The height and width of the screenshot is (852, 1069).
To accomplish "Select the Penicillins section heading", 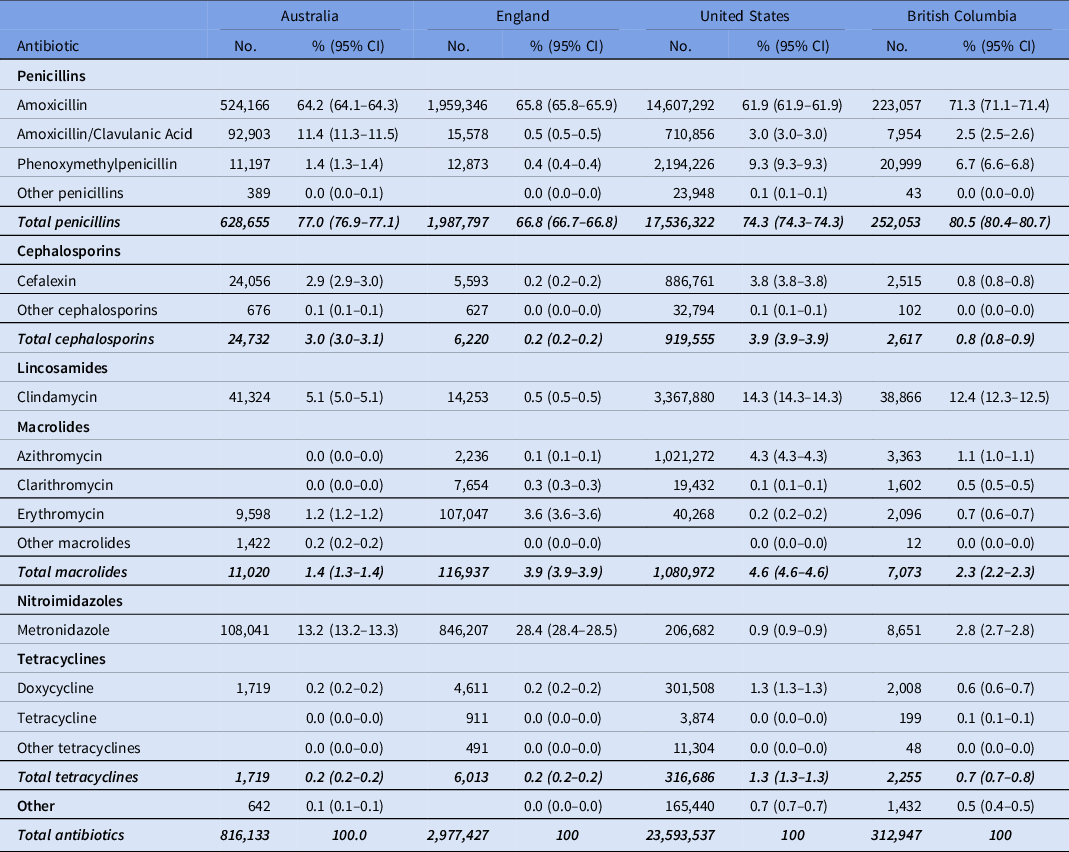I will coord(51,75).
